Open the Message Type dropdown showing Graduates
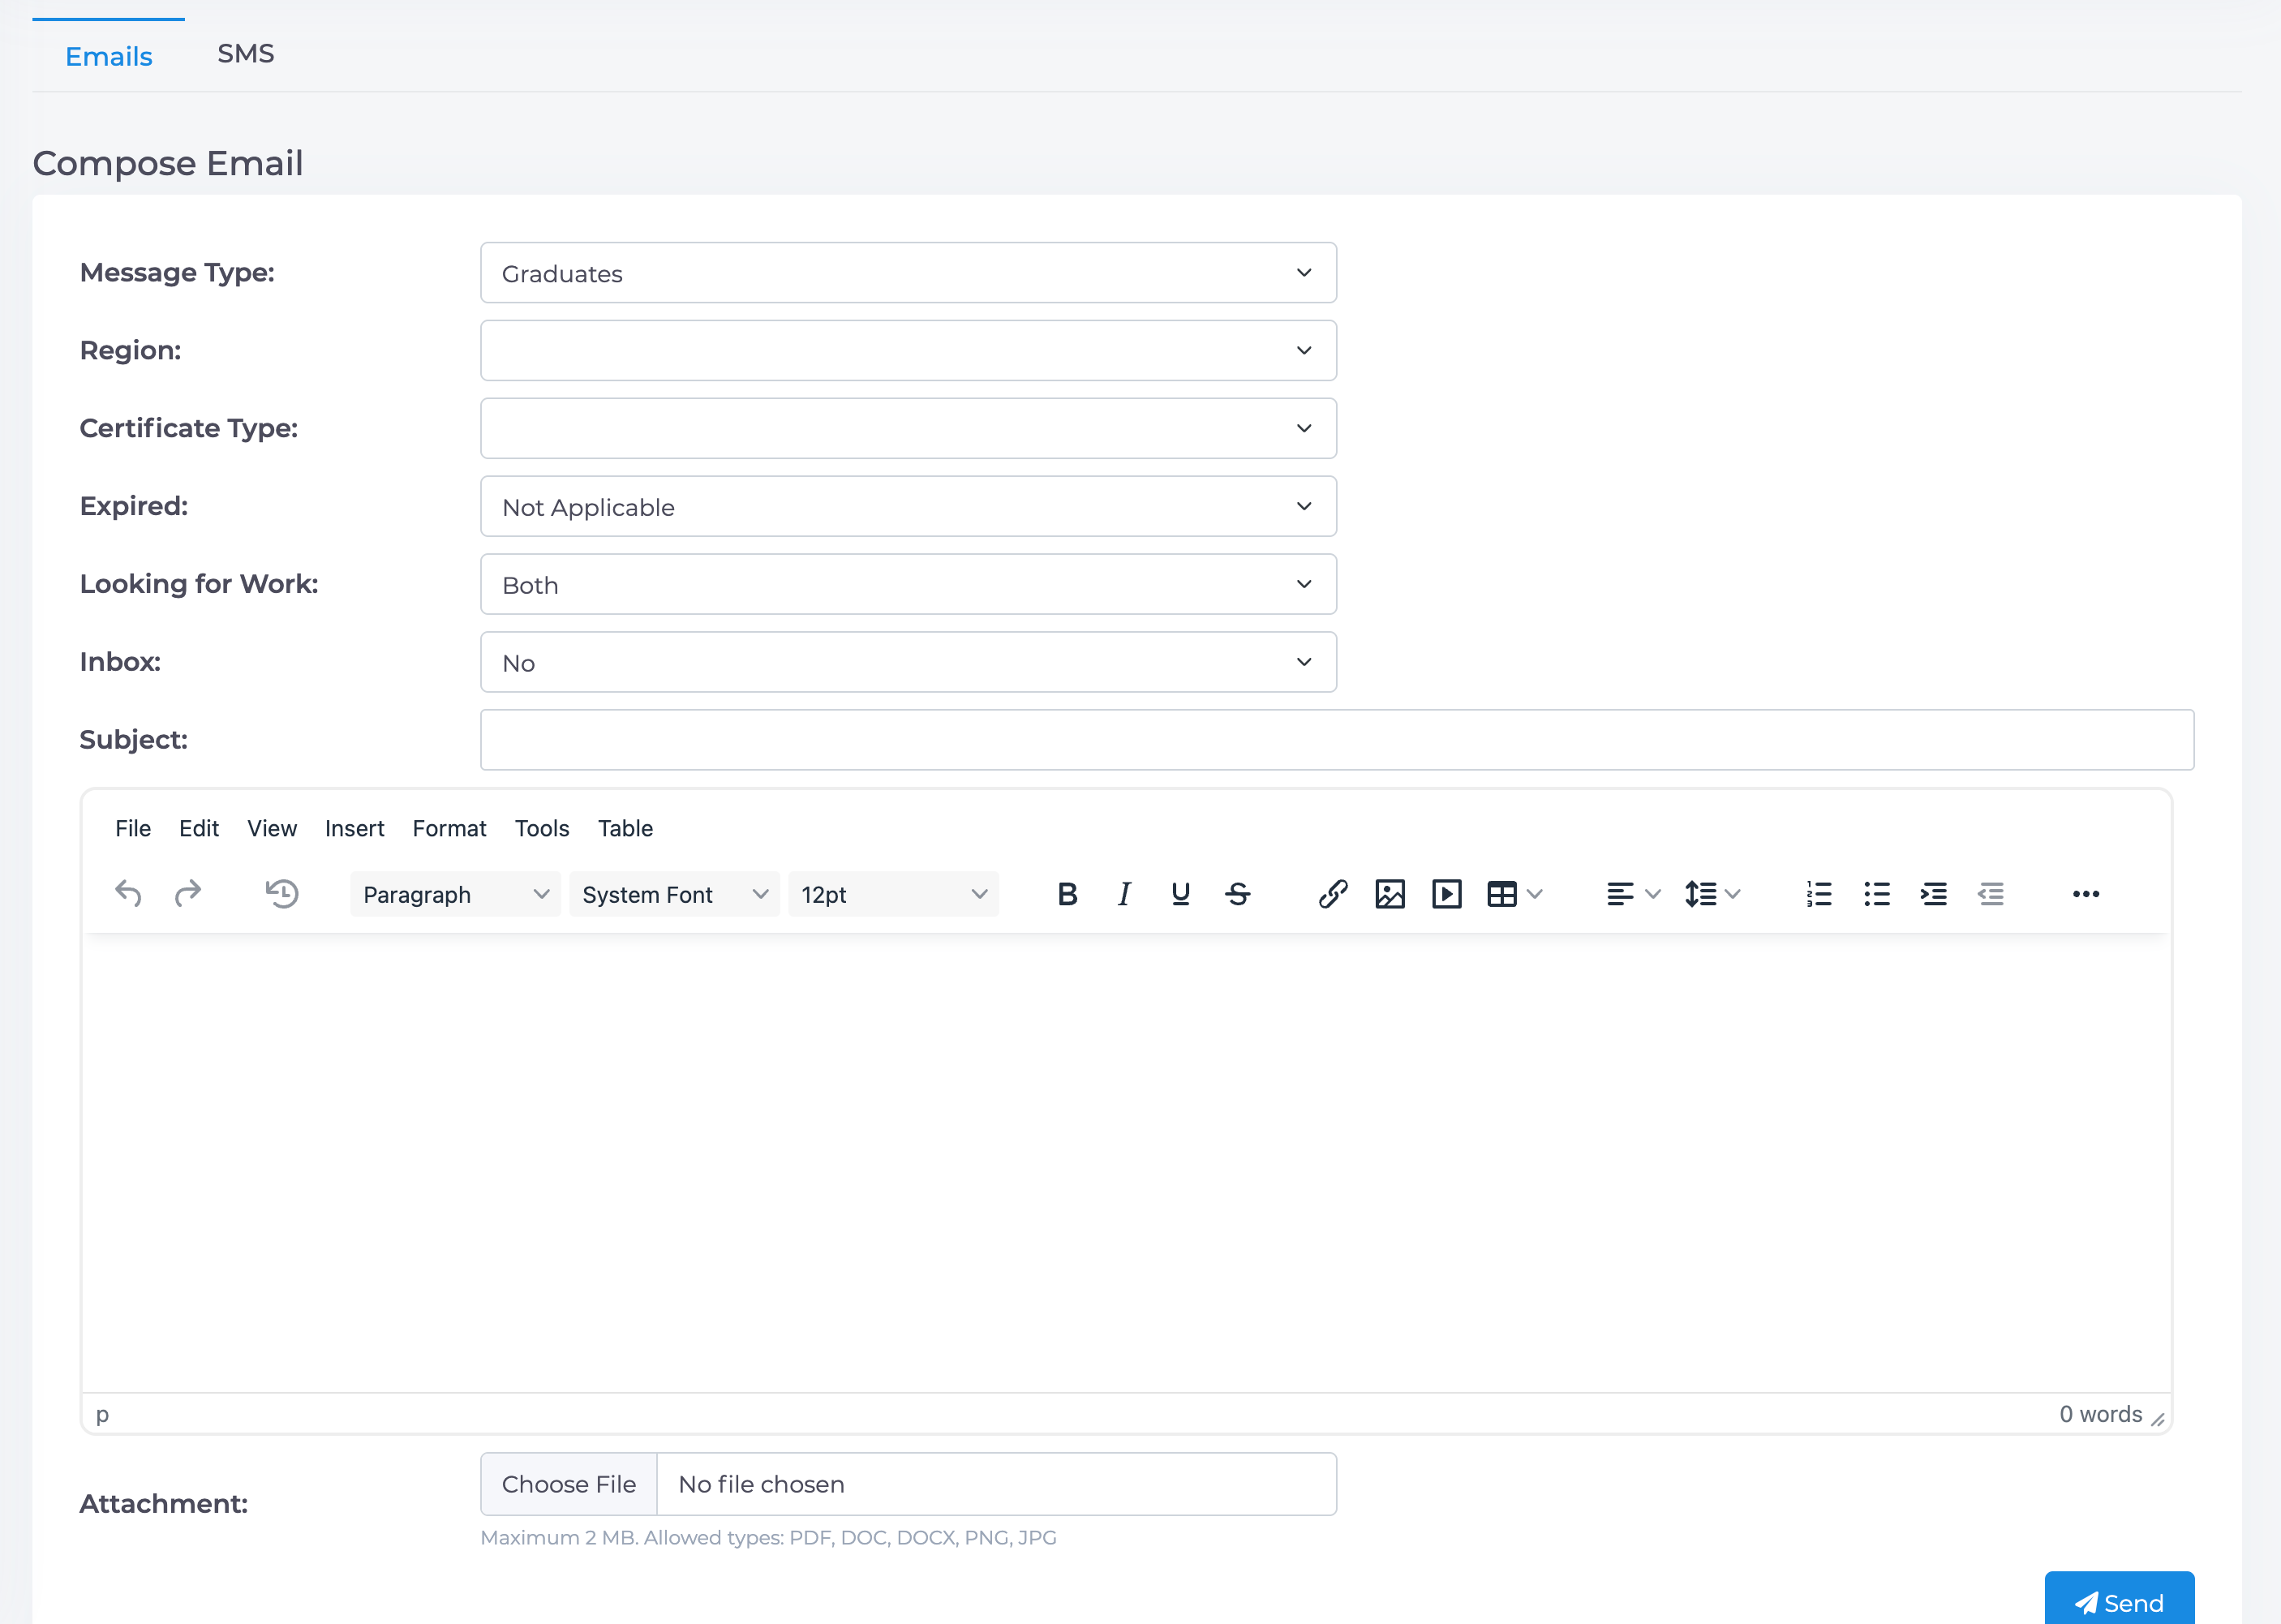This screenshot has height=1624, width=2281. pyautogui.click(x=908, y=272)
